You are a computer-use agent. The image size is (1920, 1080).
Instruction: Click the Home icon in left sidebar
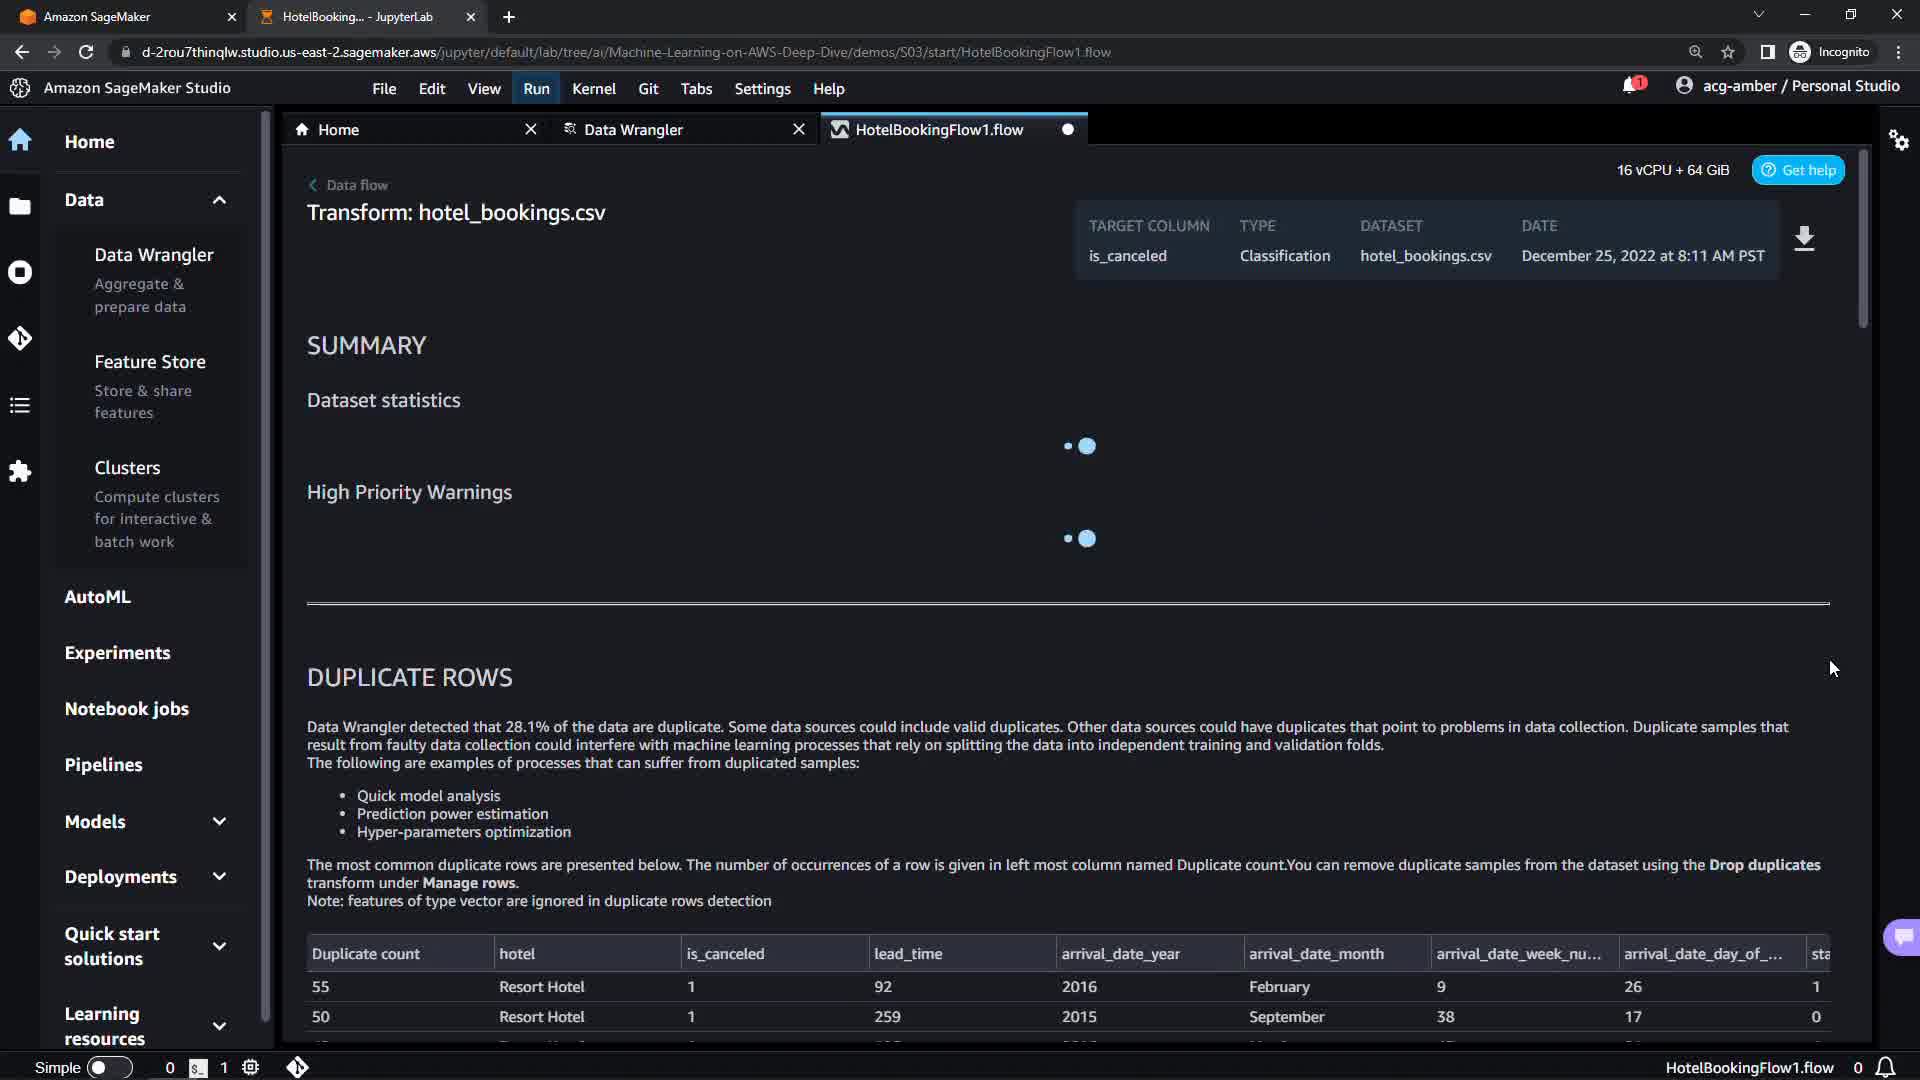tap(20, 141)
